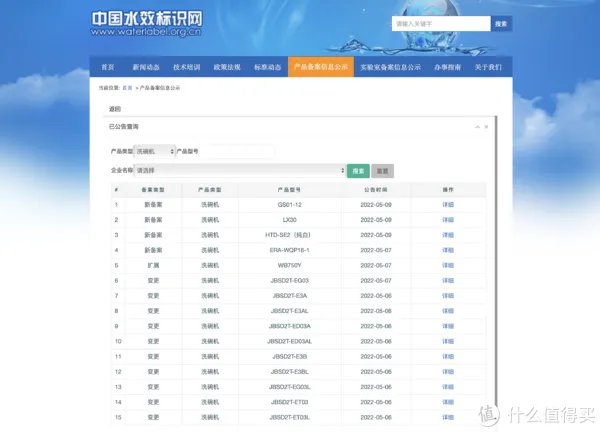The width and height of the screenshot is (600, 432).
Task: Click the model cell JBSD2T-ED03AL
Action: click(290, 341)
